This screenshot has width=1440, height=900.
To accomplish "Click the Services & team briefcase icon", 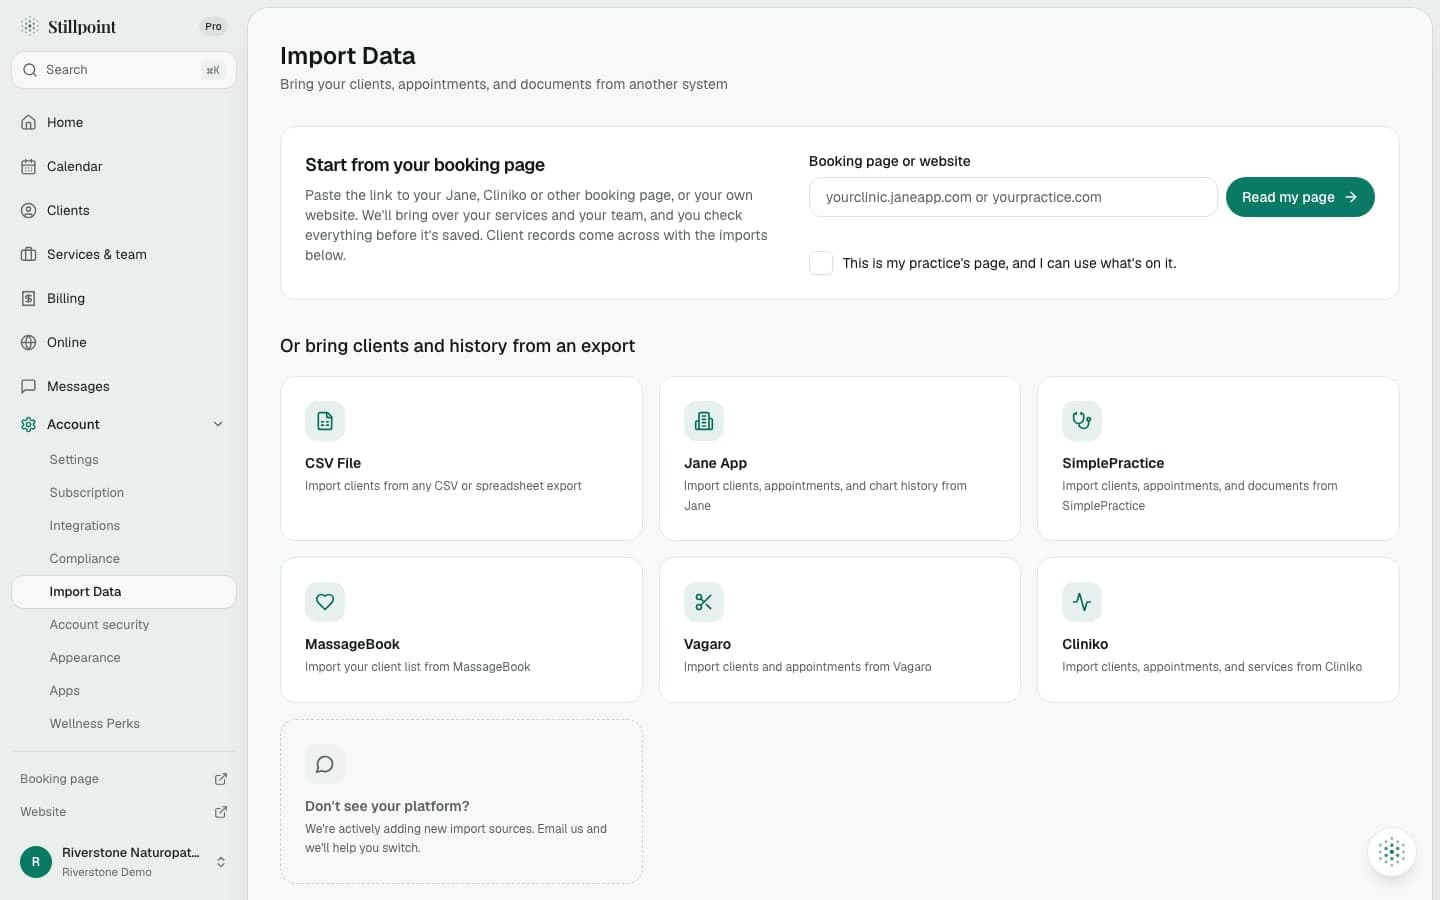I will (x=29, y=254).
